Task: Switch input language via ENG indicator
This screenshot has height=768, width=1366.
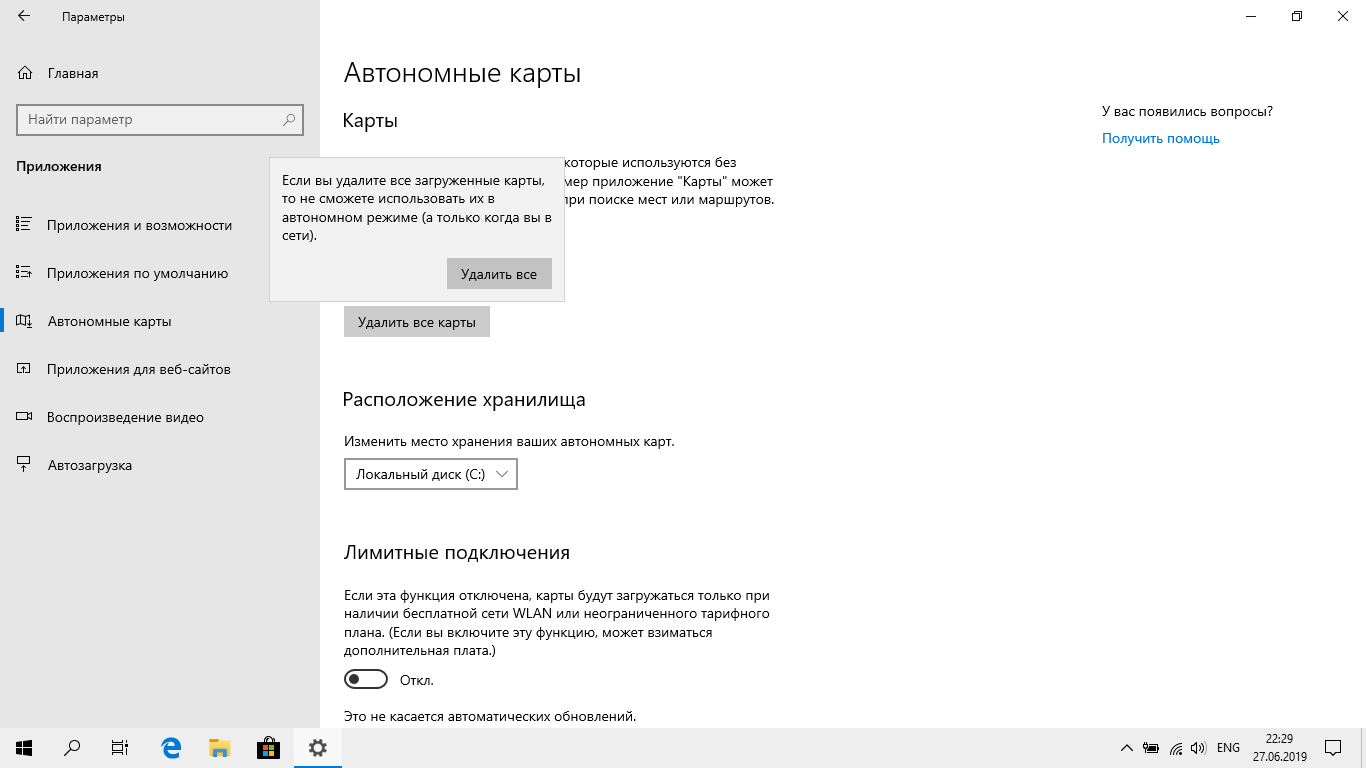Action: pyautogui.click(x=1228, y=748)
